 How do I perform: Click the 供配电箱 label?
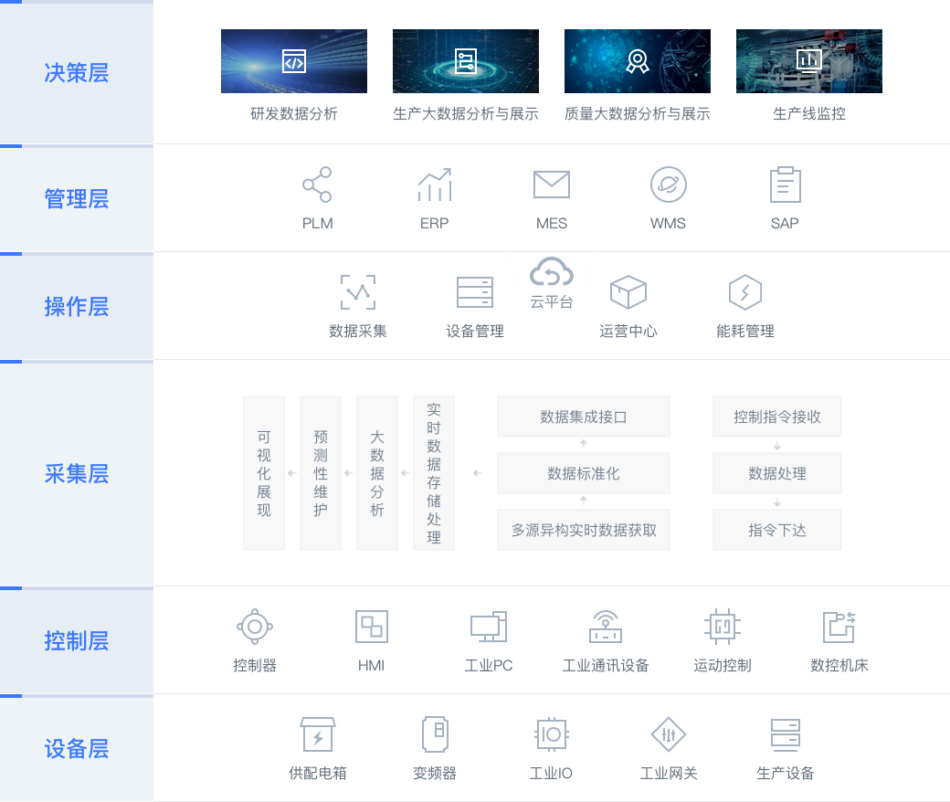(317, 774)
